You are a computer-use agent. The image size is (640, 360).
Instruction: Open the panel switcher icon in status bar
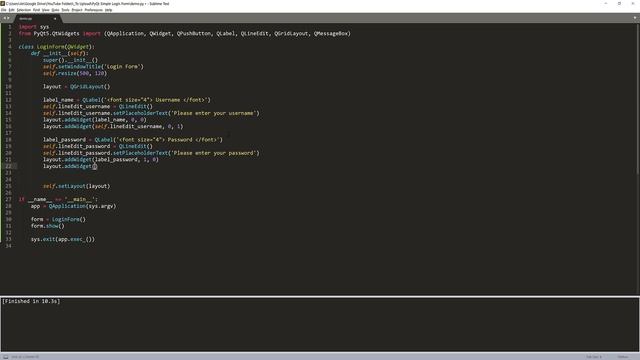[6, 357]
